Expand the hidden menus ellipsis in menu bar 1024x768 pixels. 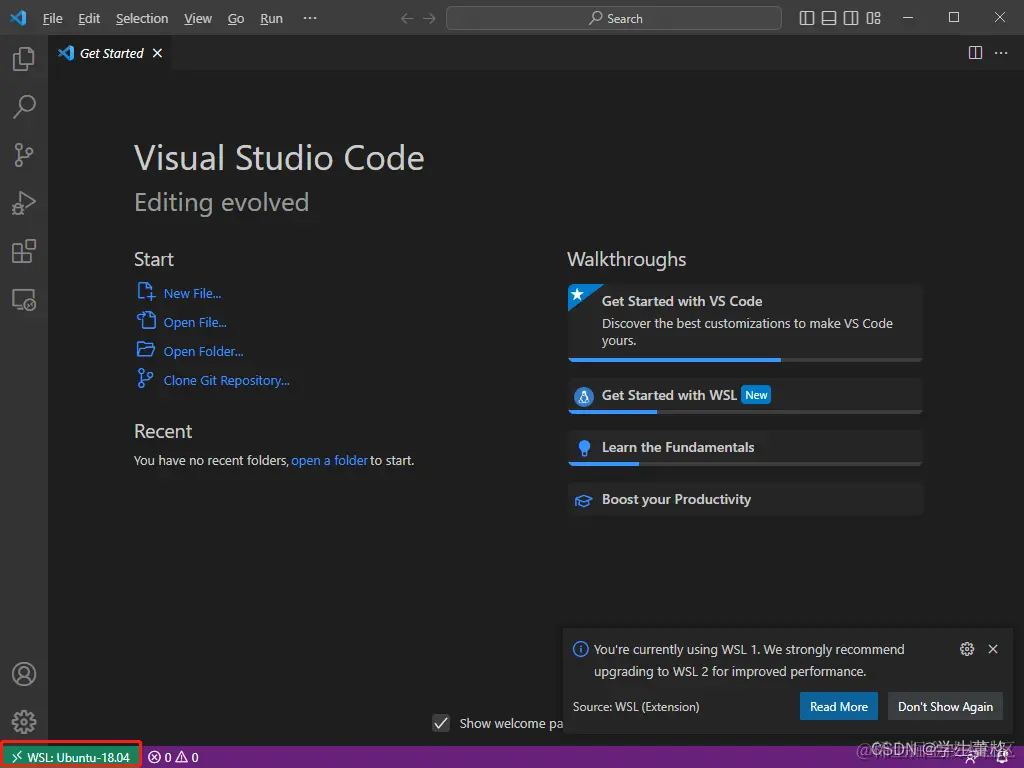point(310,18)
